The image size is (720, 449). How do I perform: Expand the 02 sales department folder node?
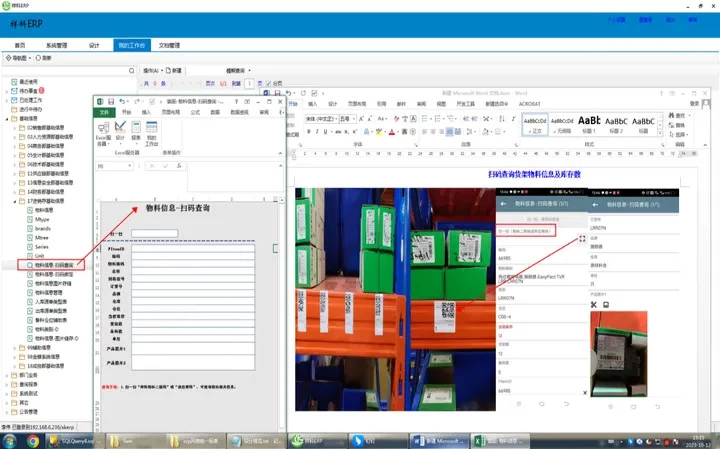point(14,127)
